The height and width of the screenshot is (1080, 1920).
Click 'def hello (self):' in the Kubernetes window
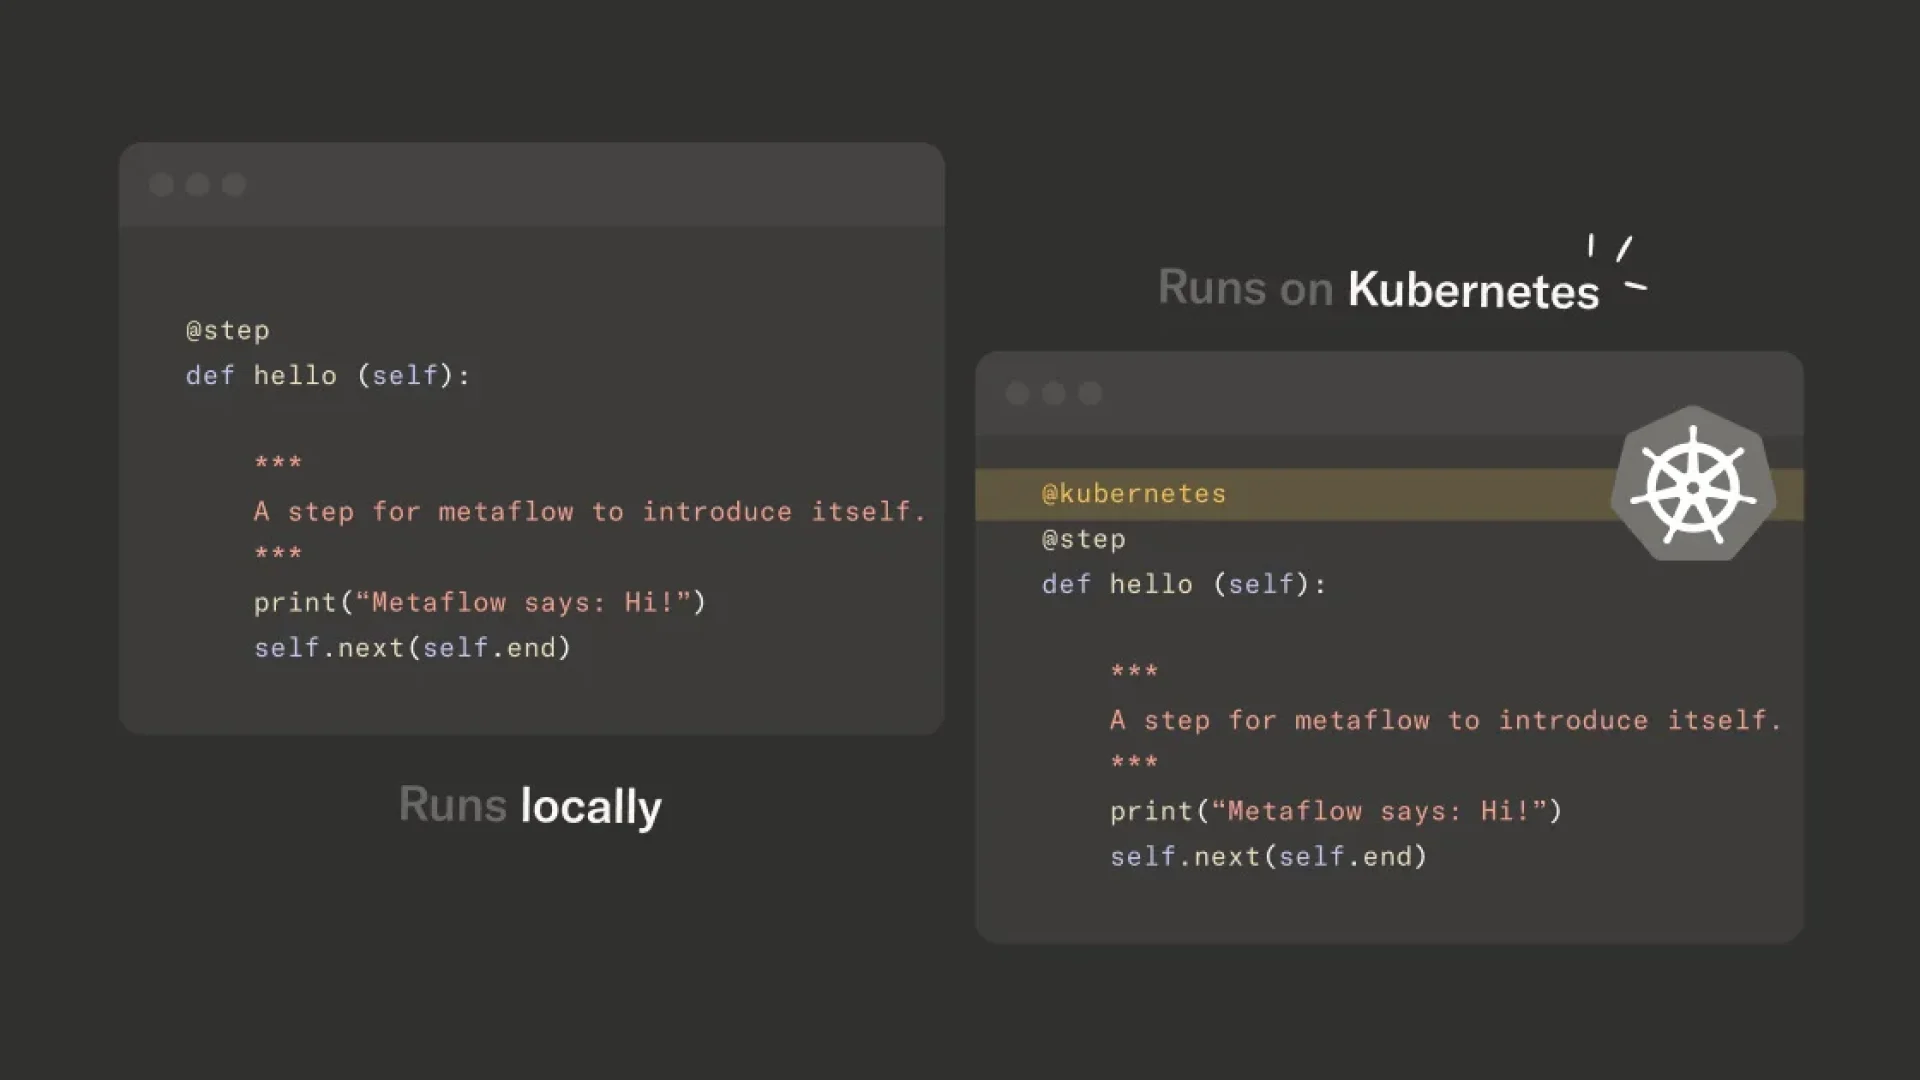1184,584
